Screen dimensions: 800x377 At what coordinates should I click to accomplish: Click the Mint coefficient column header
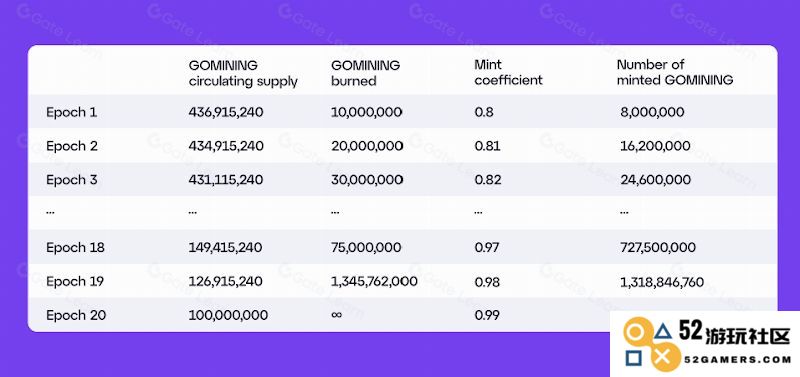(508, 72)
